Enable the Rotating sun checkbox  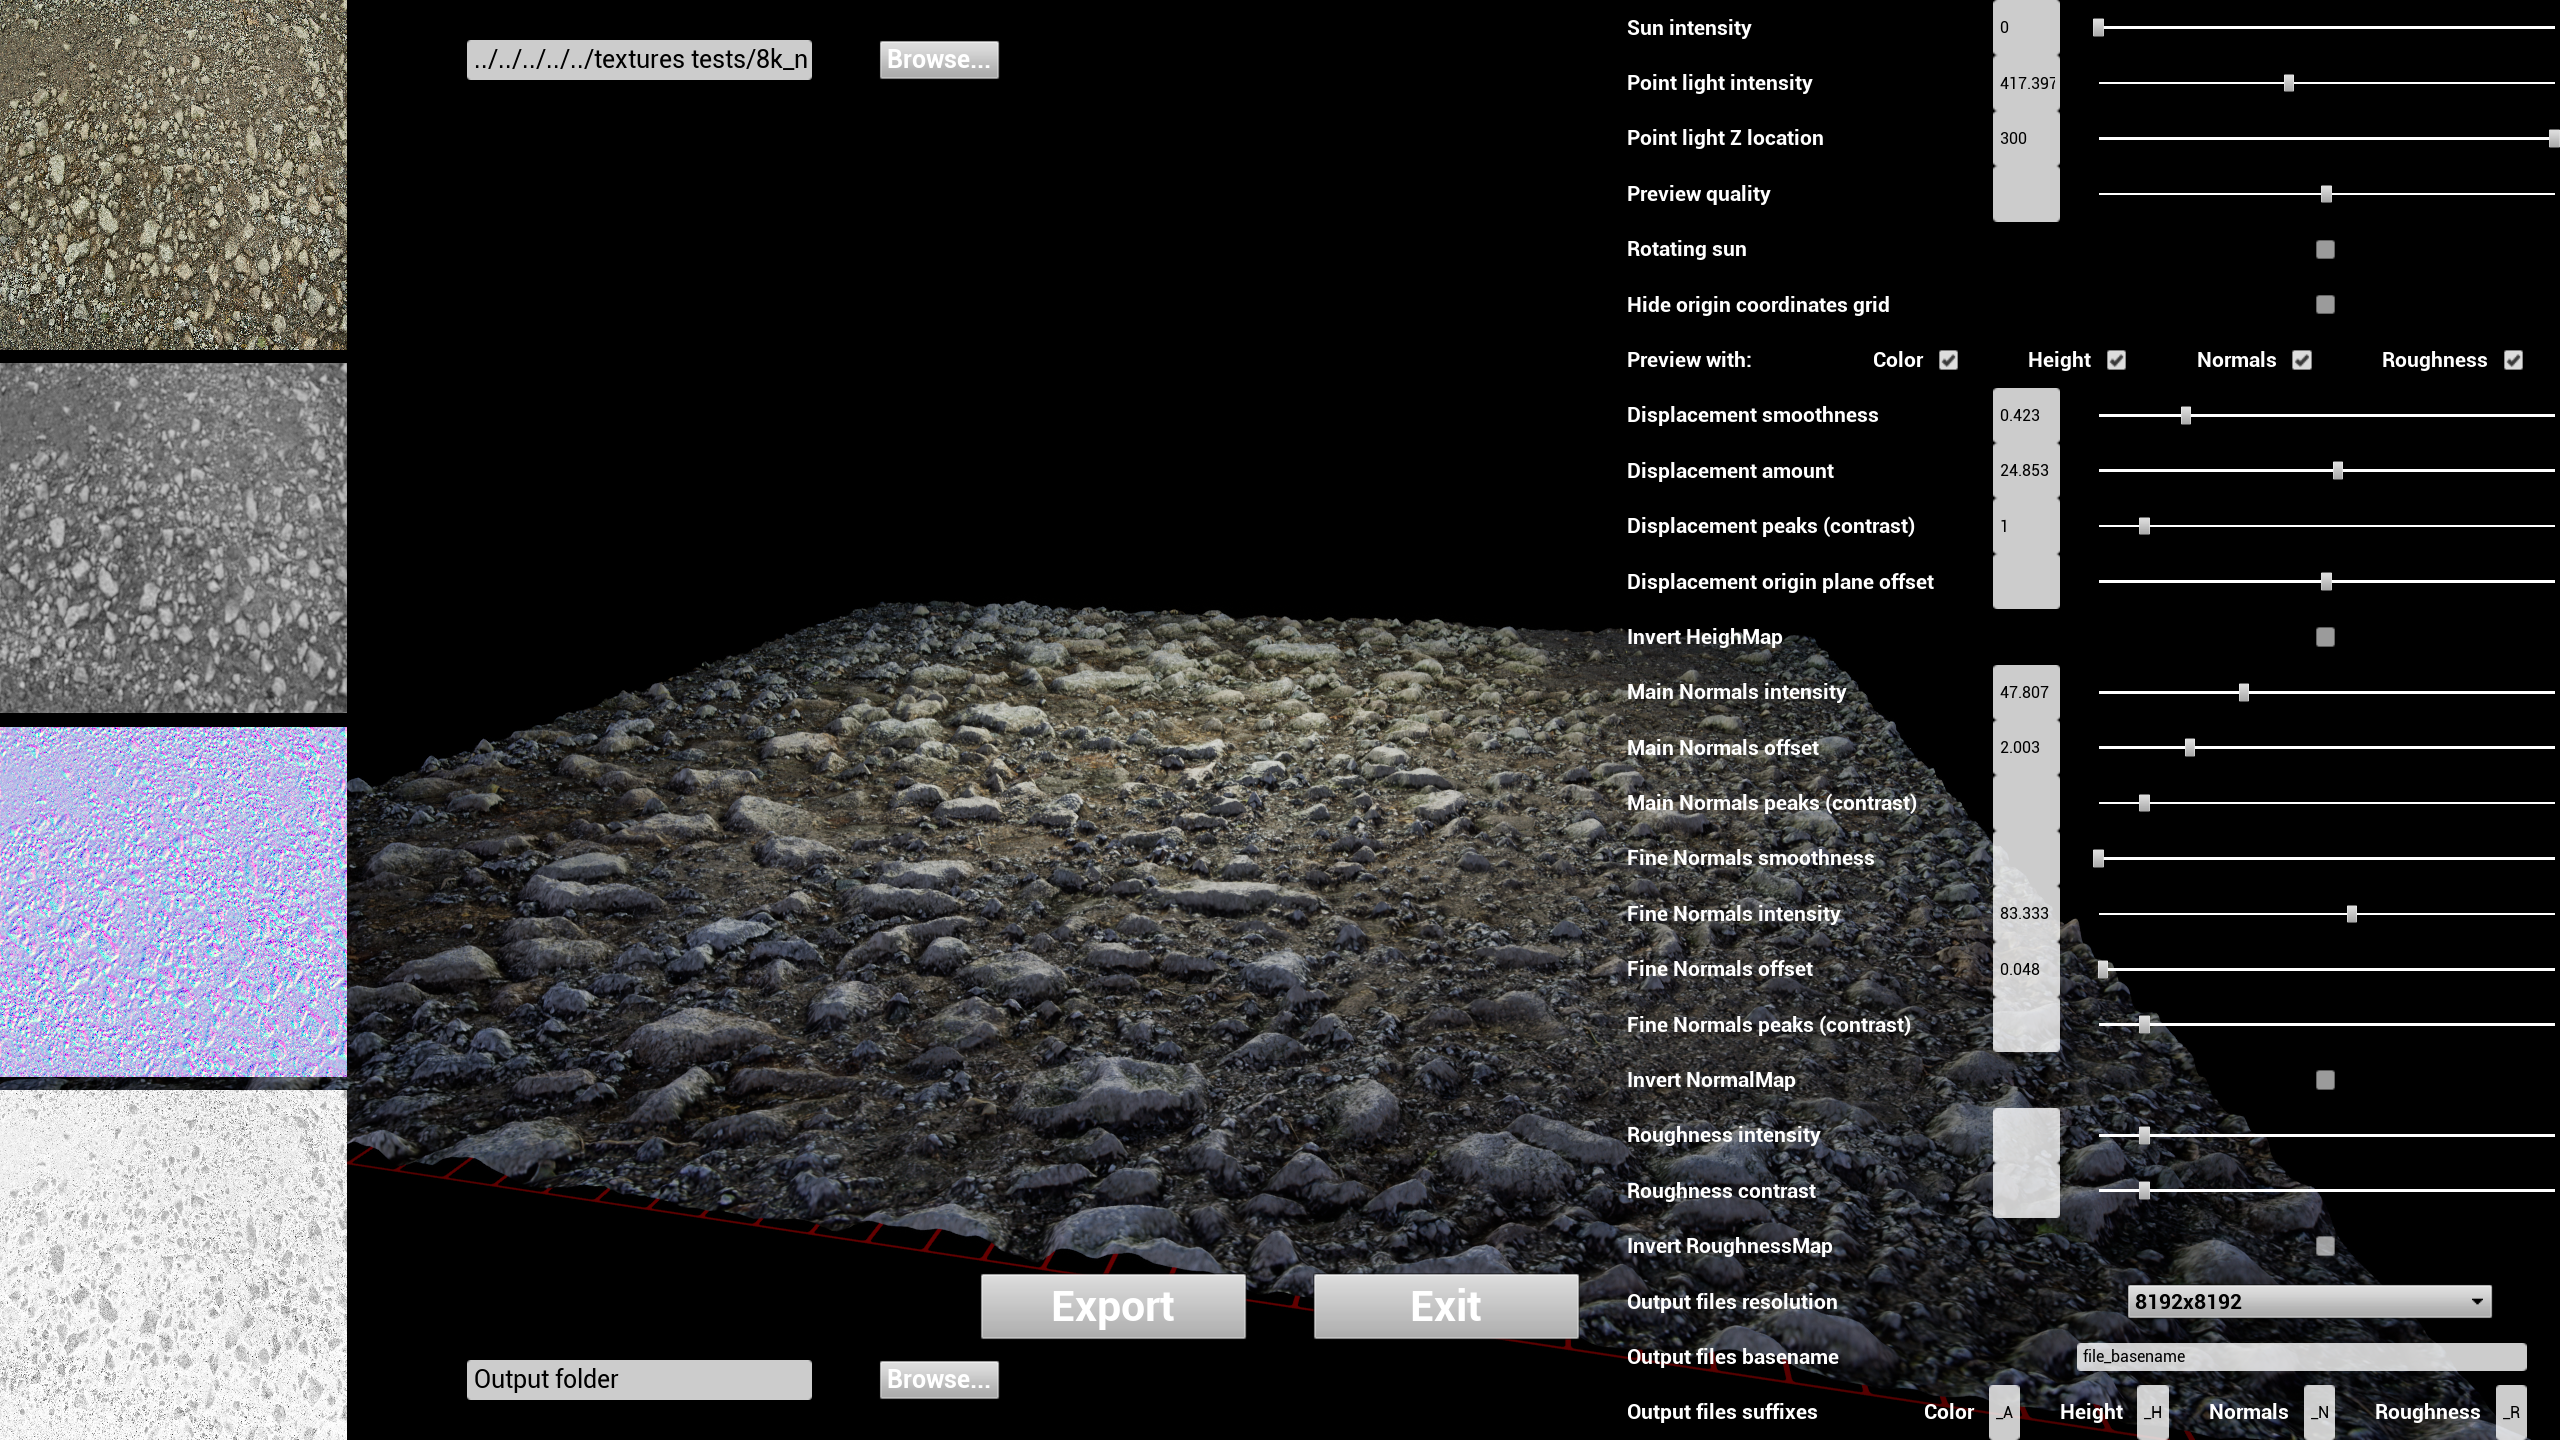(2325, 249)
